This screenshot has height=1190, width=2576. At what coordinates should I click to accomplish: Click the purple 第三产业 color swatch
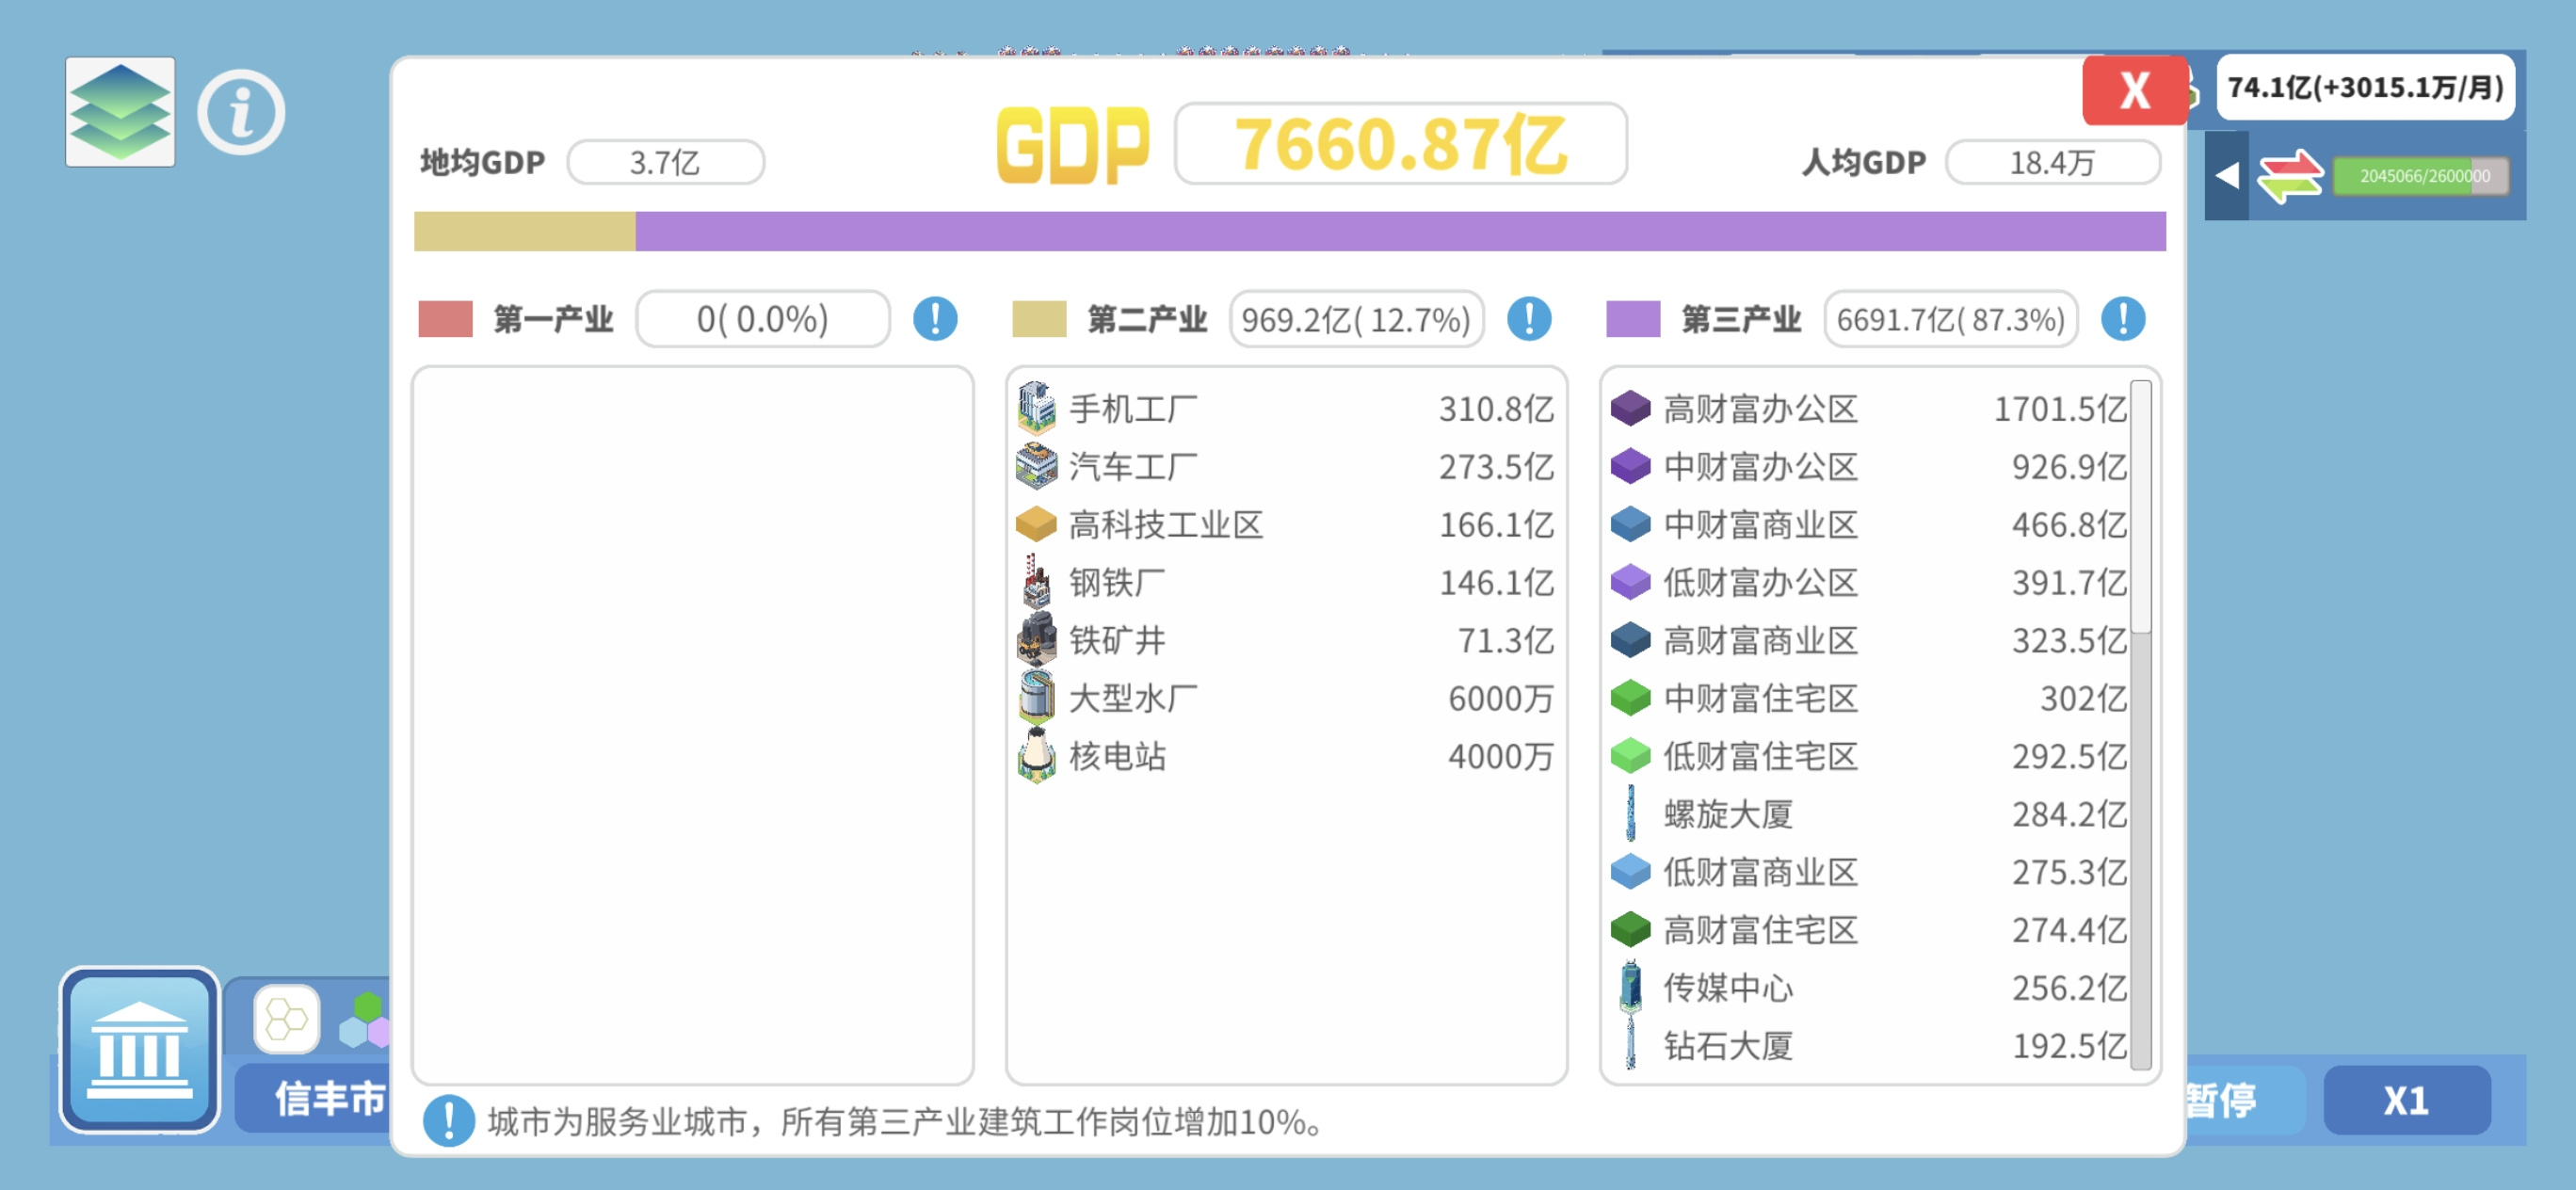[1633, 319]
